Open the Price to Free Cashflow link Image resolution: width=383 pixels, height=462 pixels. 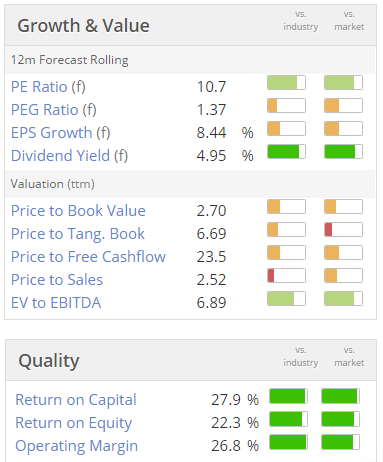pyautogui.click(x=88, y=257)
